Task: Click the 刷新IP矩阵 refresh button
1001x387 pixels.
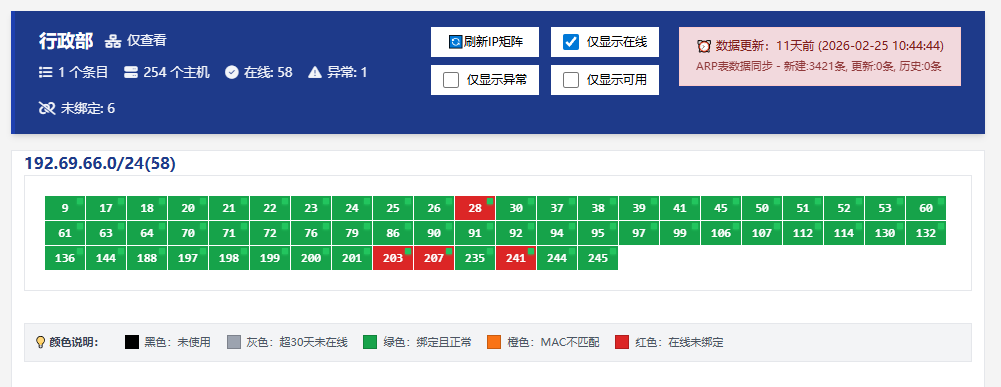Action: click(485, 42)
